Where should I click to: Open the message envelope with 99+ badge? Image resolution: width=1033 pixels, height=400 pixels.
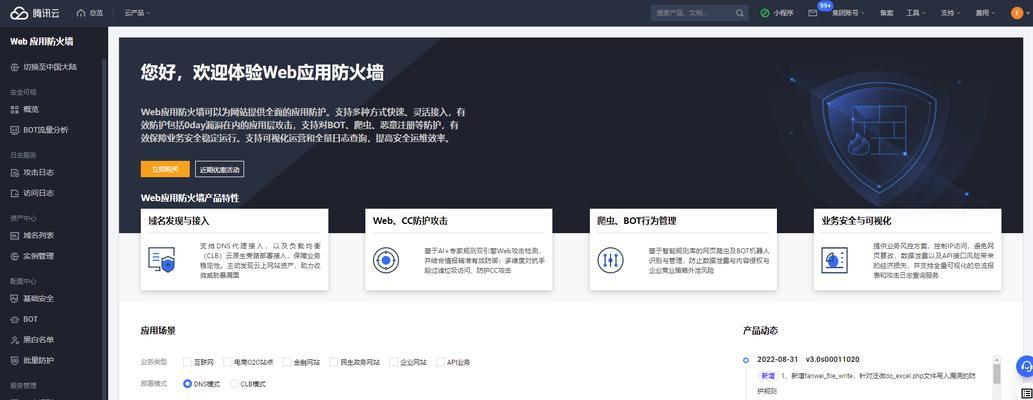coord(814,13)
